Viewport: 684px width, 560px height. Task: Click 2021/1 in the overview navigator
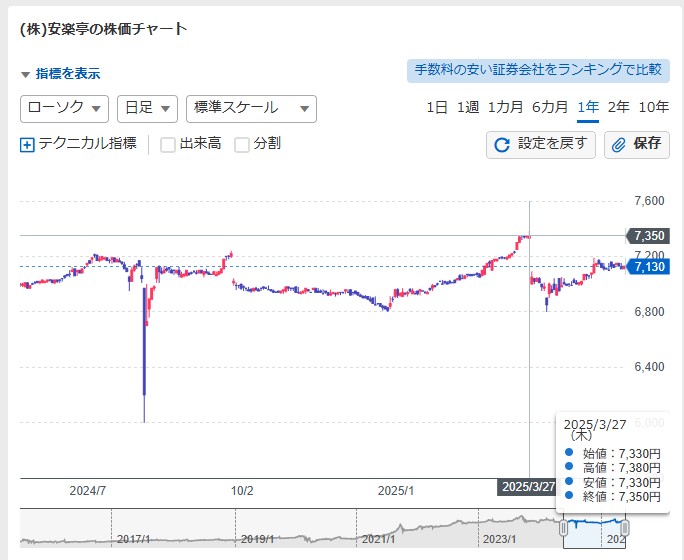pyautogui.click(x=378, y=540)
